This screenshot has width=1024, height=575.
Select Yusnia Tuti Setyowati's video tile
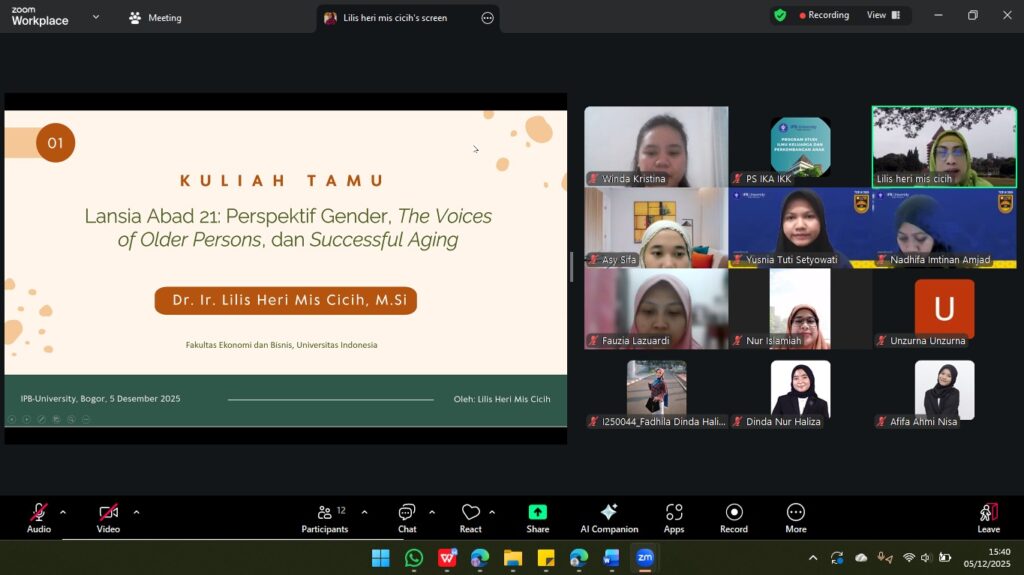click(799, 228)
